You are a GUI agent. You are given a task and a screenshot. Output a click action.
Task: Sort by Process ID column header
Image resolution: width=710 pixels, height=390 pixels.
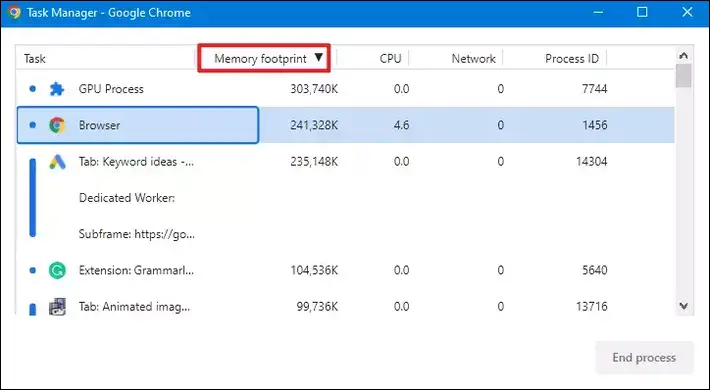tap(572, 58)
